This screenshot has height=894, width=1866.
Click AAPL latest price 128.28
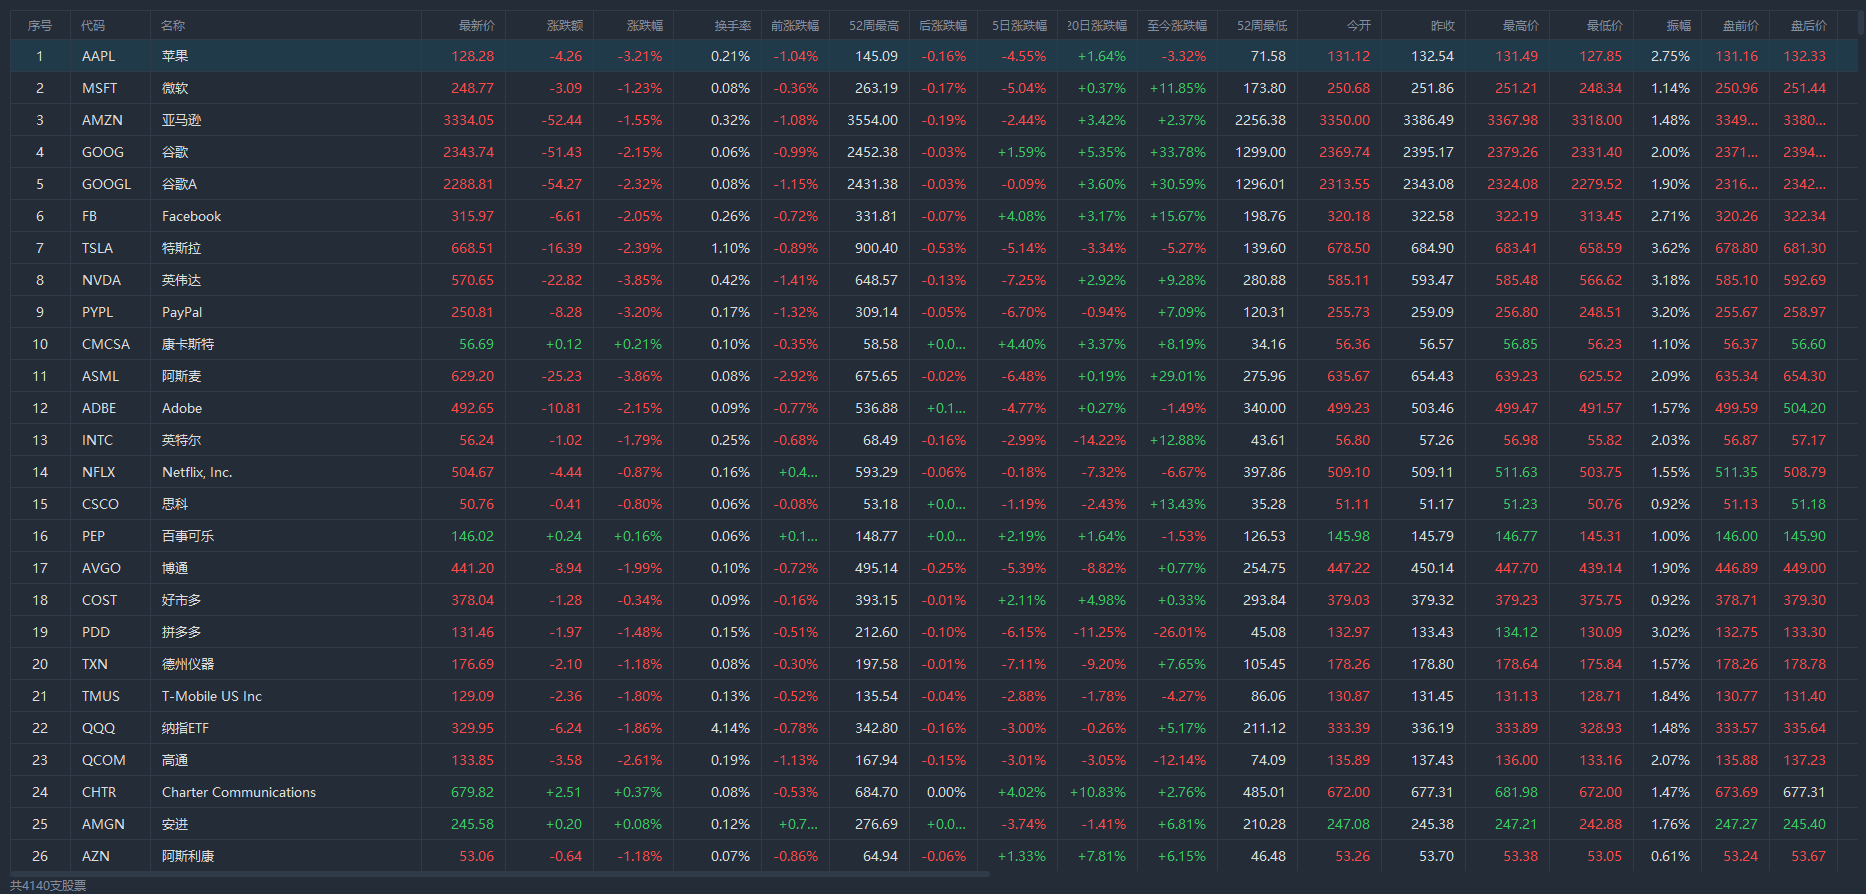click(x=472, y=56)
